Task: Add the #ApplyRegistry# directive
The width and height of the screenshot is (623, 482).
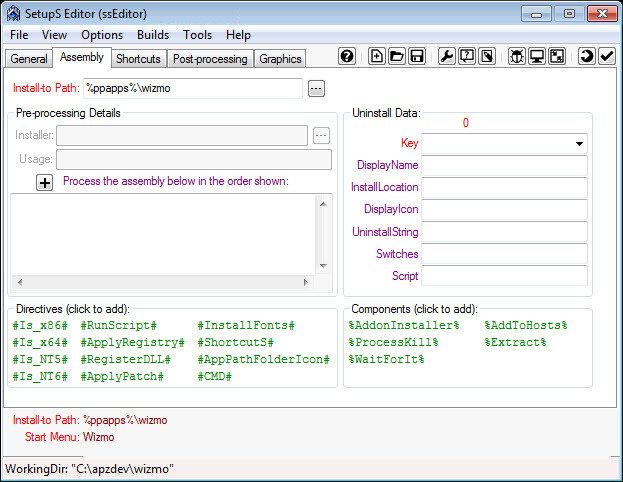Action: click(133, 343)
